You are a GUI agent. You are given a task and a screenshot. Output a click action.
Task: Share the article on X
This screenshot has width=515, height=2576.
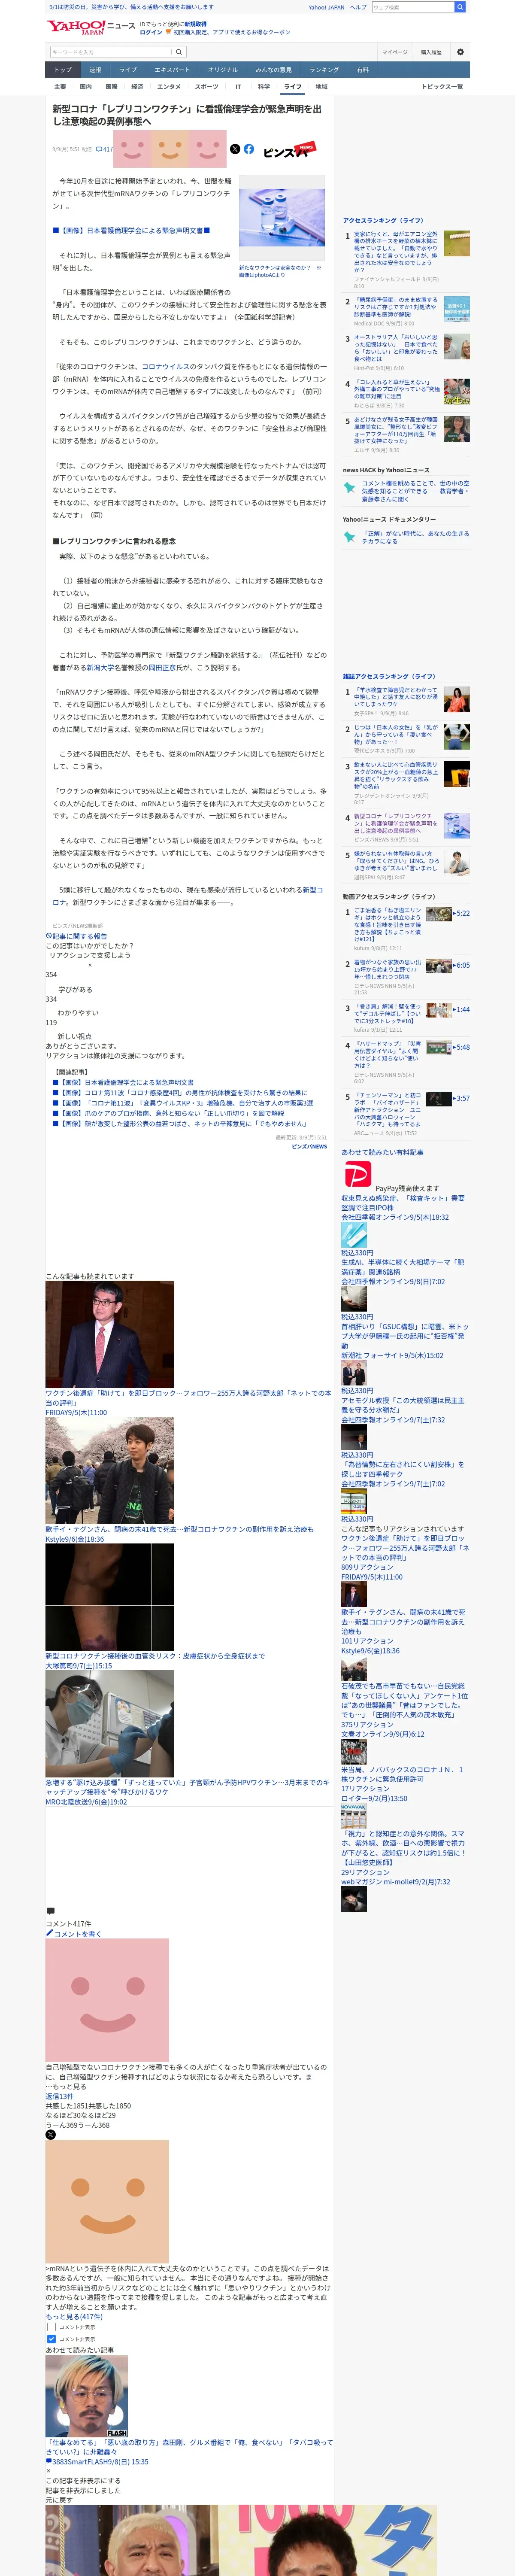coord(235,149)
